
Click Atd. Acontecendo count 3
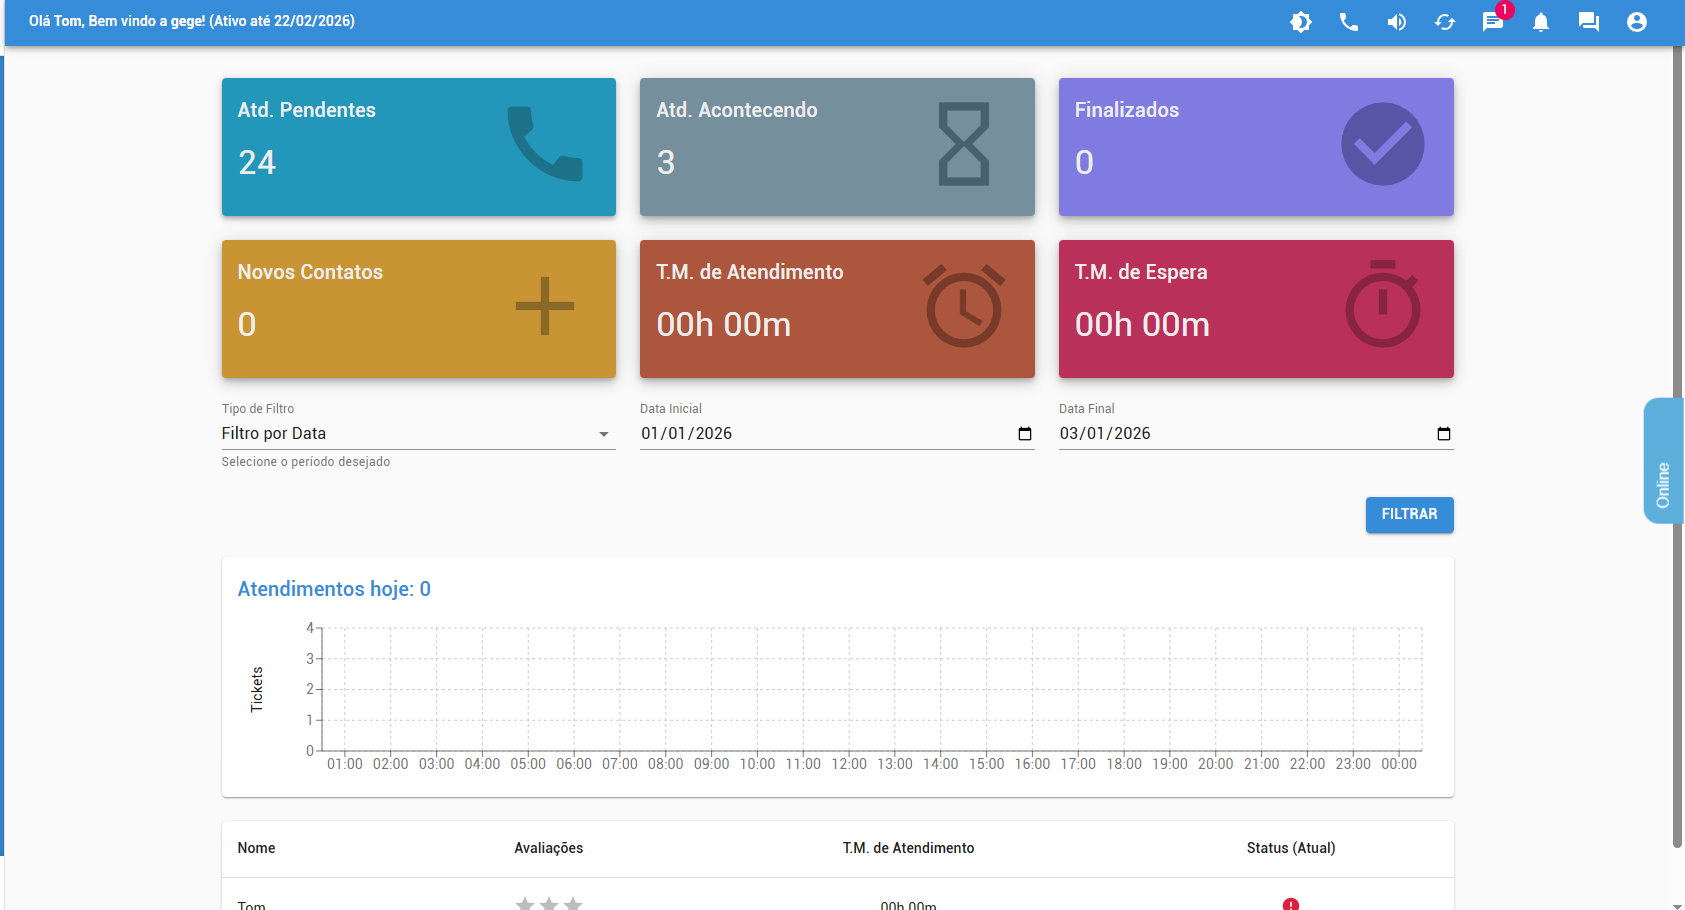coord(666,162)
